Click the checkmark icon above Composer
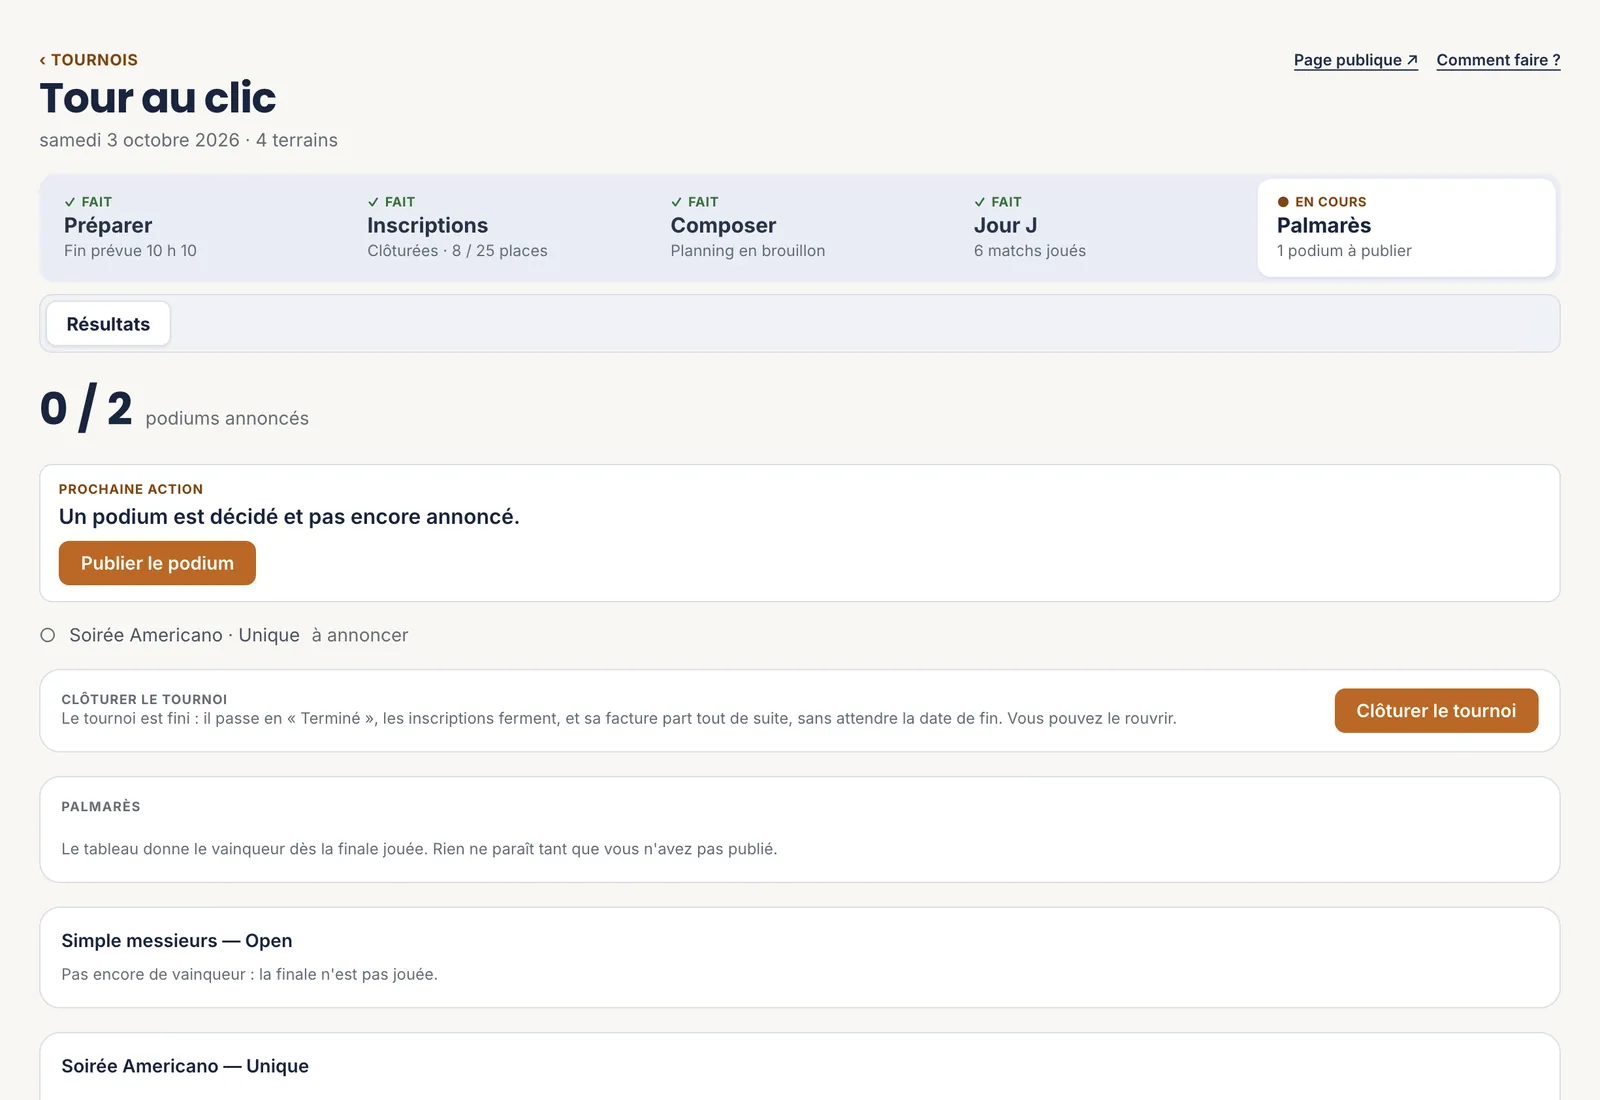Screen dimensions: 1600x1100 tap(677, 202)
